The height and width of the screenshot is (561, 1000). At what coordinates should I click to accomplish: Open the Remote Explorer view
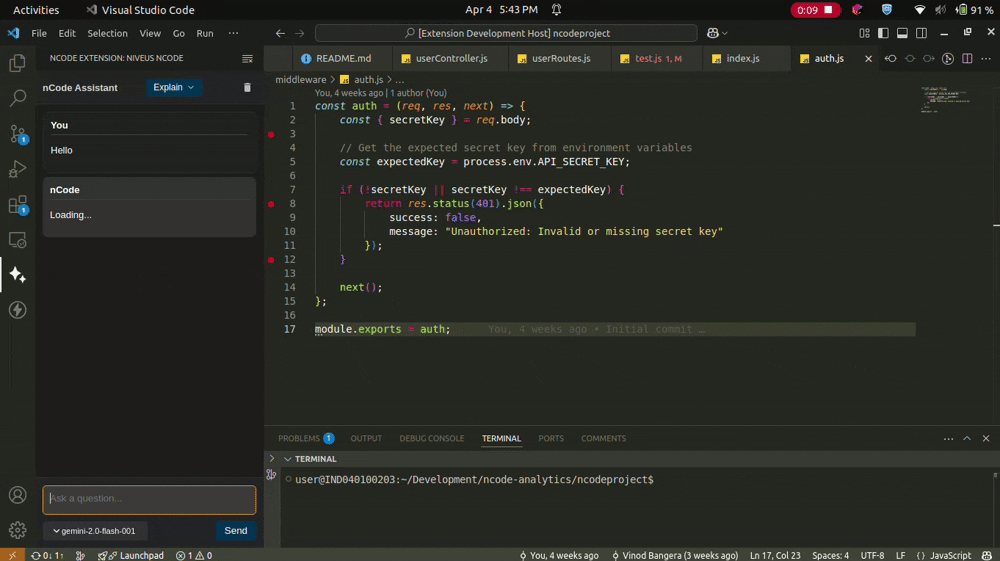pos(17,240)
